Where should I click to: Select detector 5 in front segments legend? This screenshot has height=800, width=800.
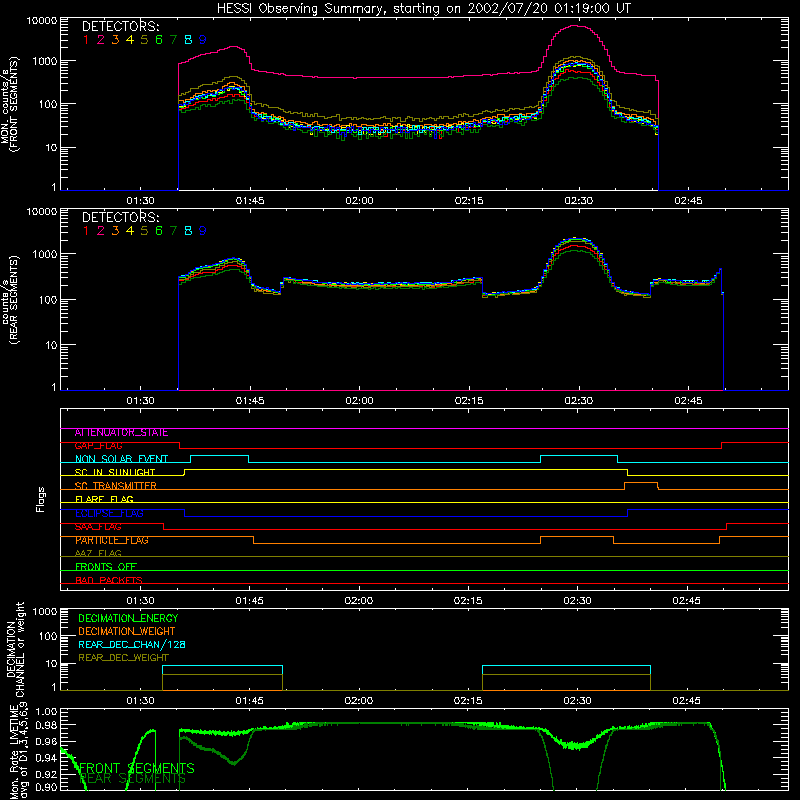tap(144, 40)
